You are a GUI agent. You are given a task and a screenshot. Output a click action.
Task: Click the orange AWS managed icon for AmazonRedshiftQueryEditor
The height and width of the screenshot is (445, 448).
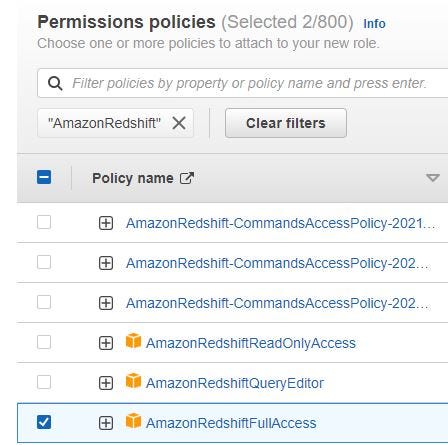[x=133, y=381]
